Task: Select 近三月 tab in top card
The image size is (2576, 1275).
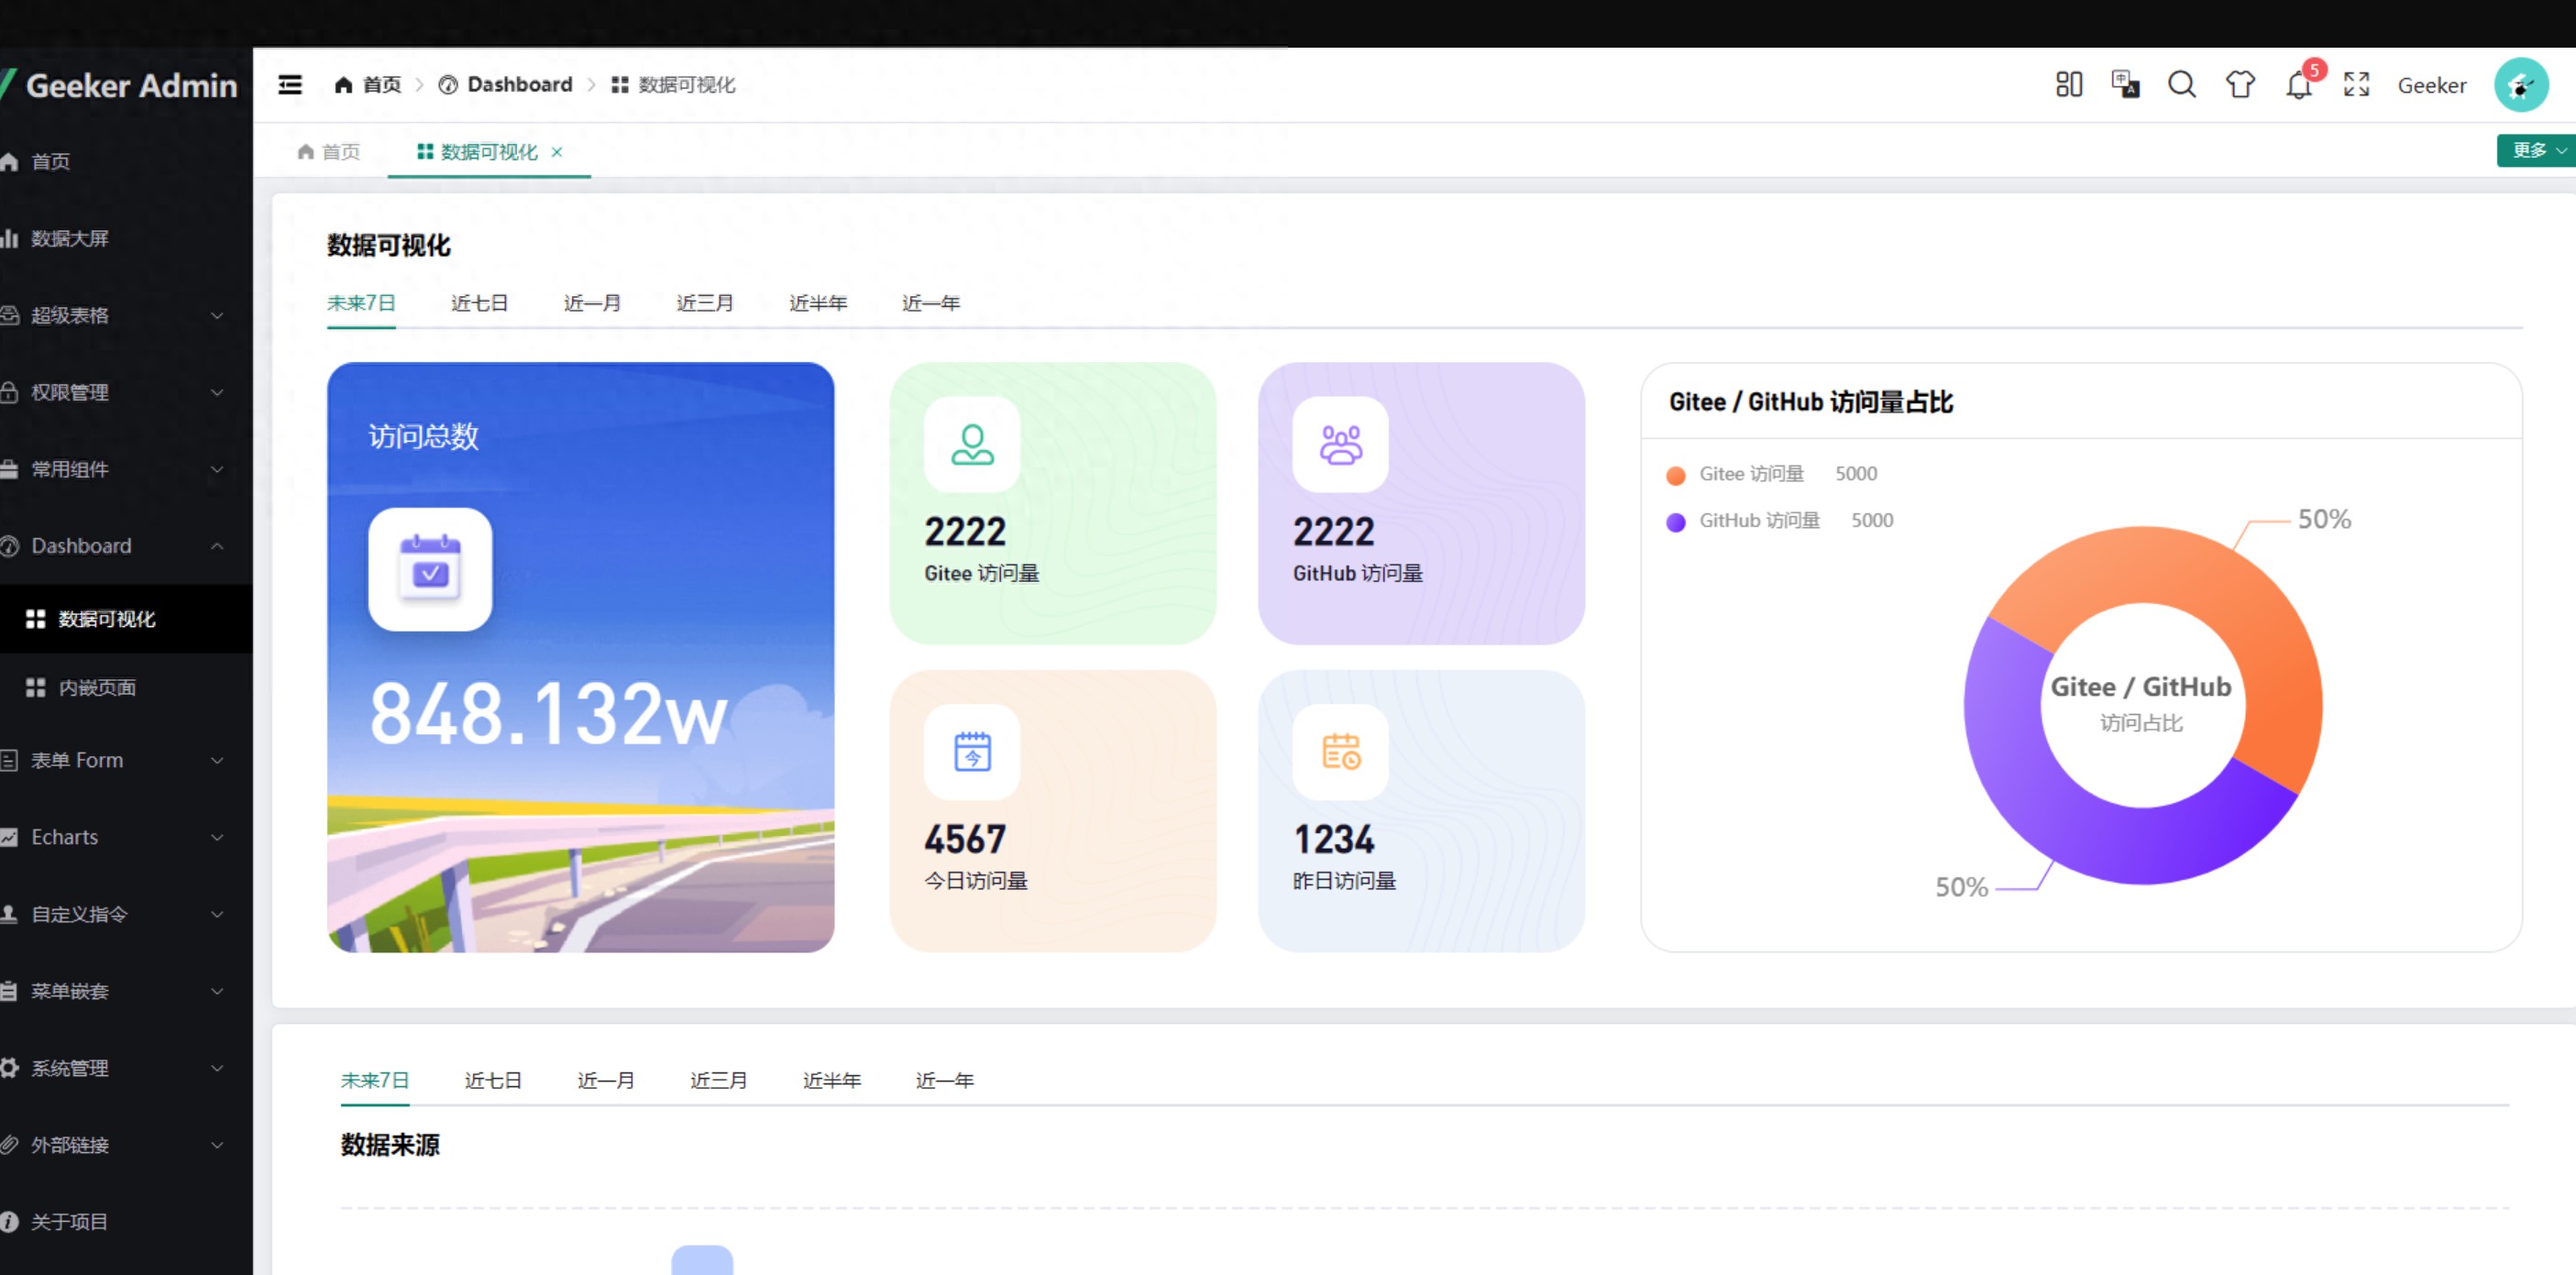Action: [705, 303]
